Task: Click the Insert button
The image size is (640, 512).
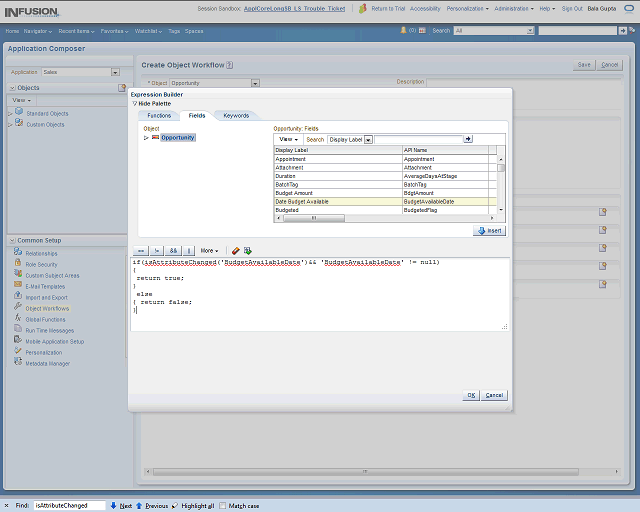Action: tap(489, 230)
